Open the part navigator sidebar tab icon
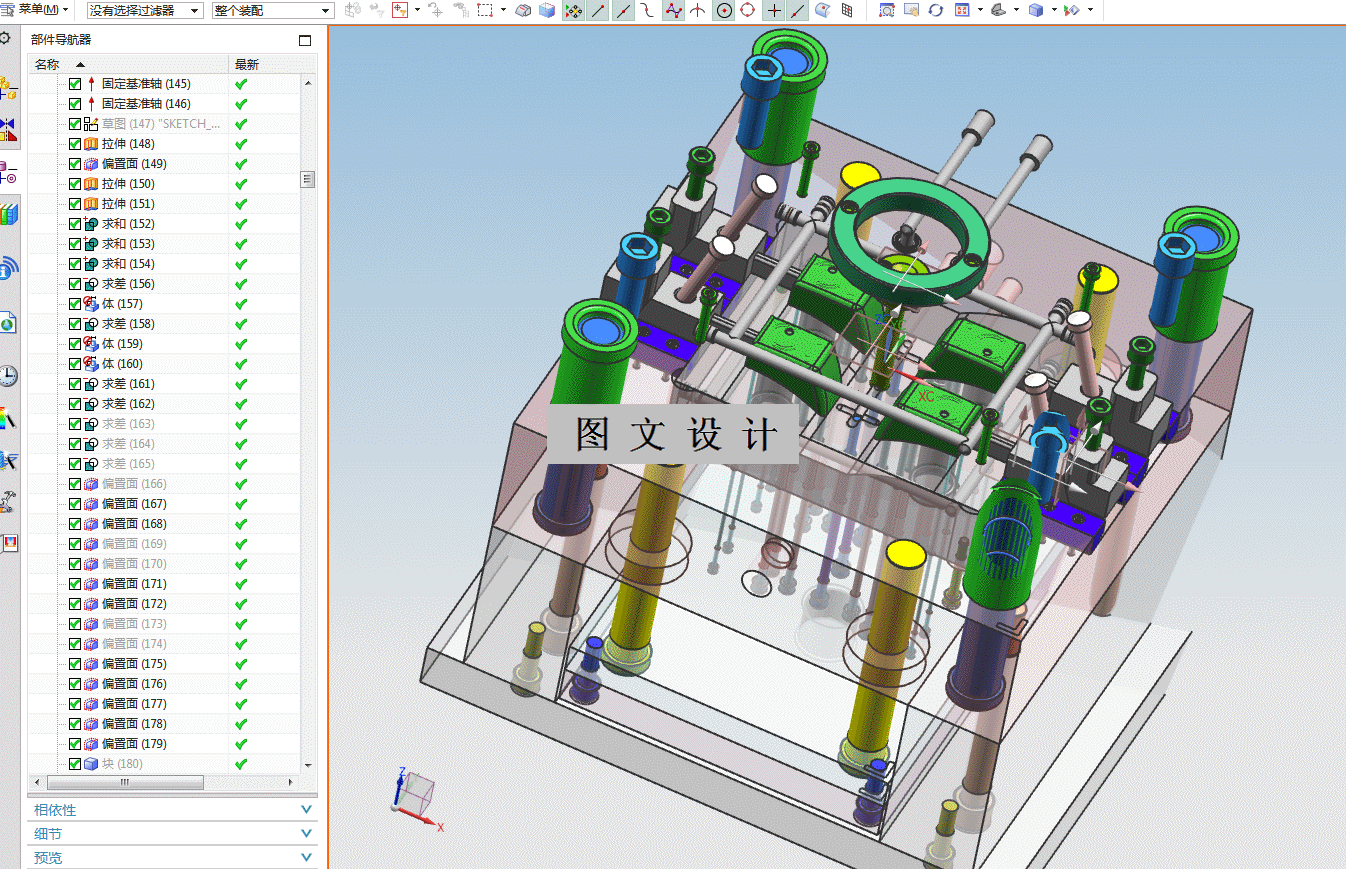This screenshot has height=869, width=1346. tap(8, 172)
